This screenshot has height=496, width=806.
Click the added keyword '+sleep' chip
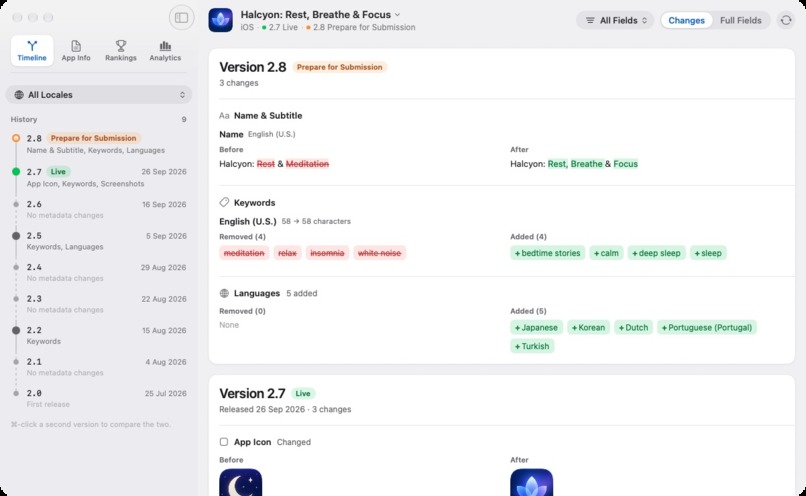(x=708, y=253)
